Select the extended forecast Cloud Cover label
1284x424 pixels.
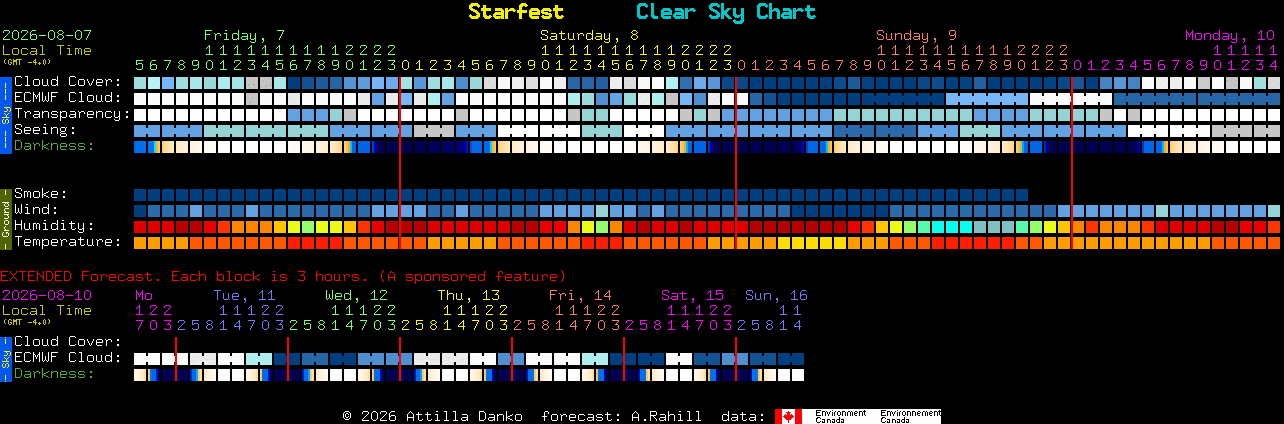68,342
